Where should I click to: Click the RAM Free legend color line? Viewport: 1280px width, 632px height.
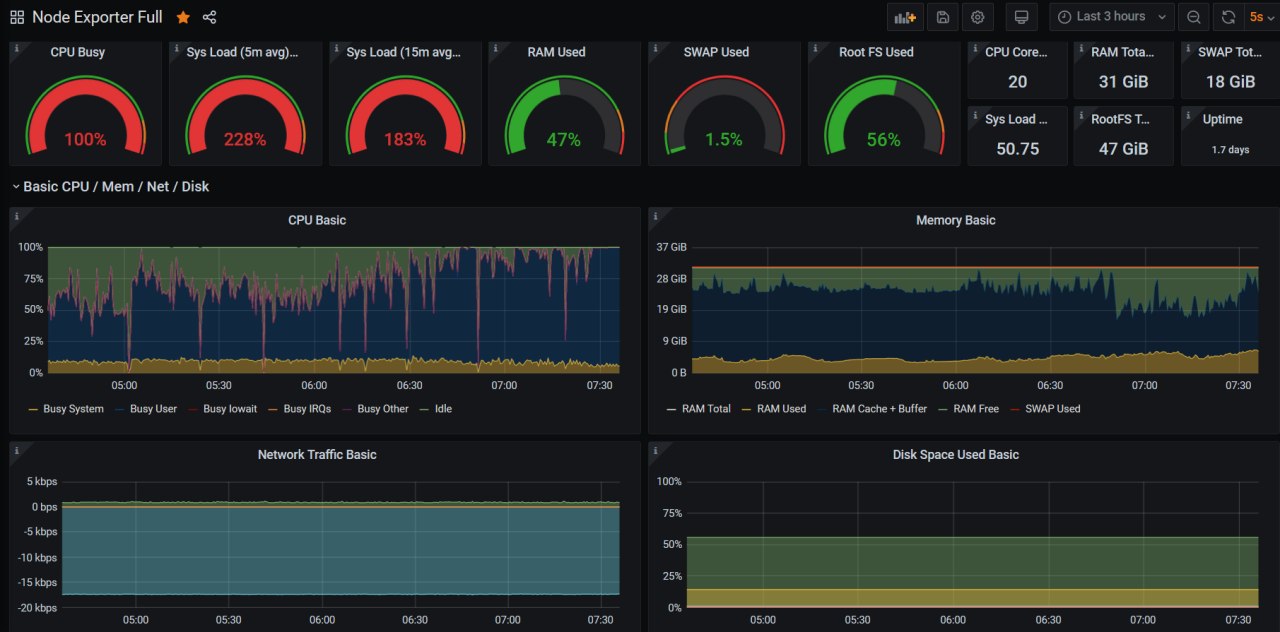click(943, 409)
